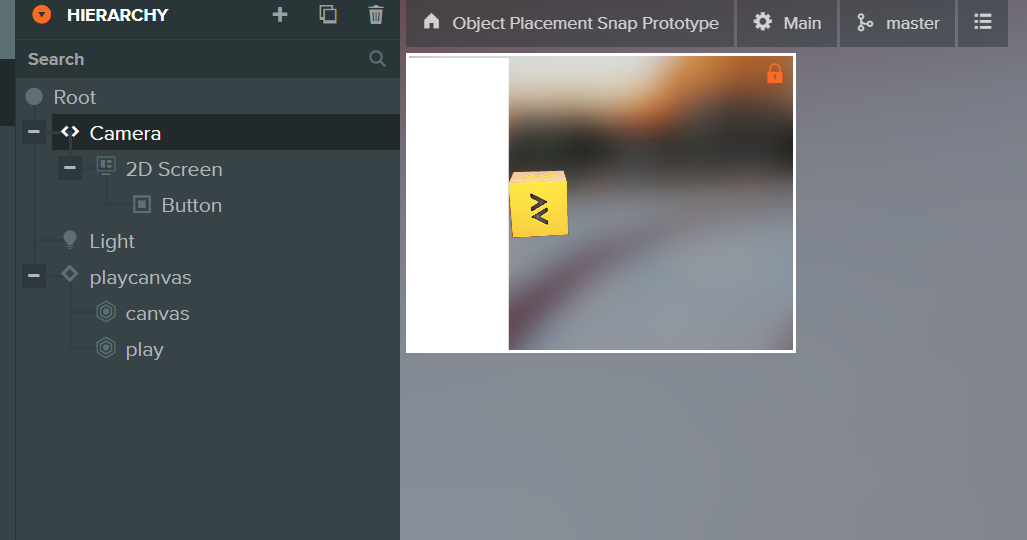The height and width of the screenshot is (540, 1027).
Task: Click the playcanvas diamond icon
Action: click(70, 274)
